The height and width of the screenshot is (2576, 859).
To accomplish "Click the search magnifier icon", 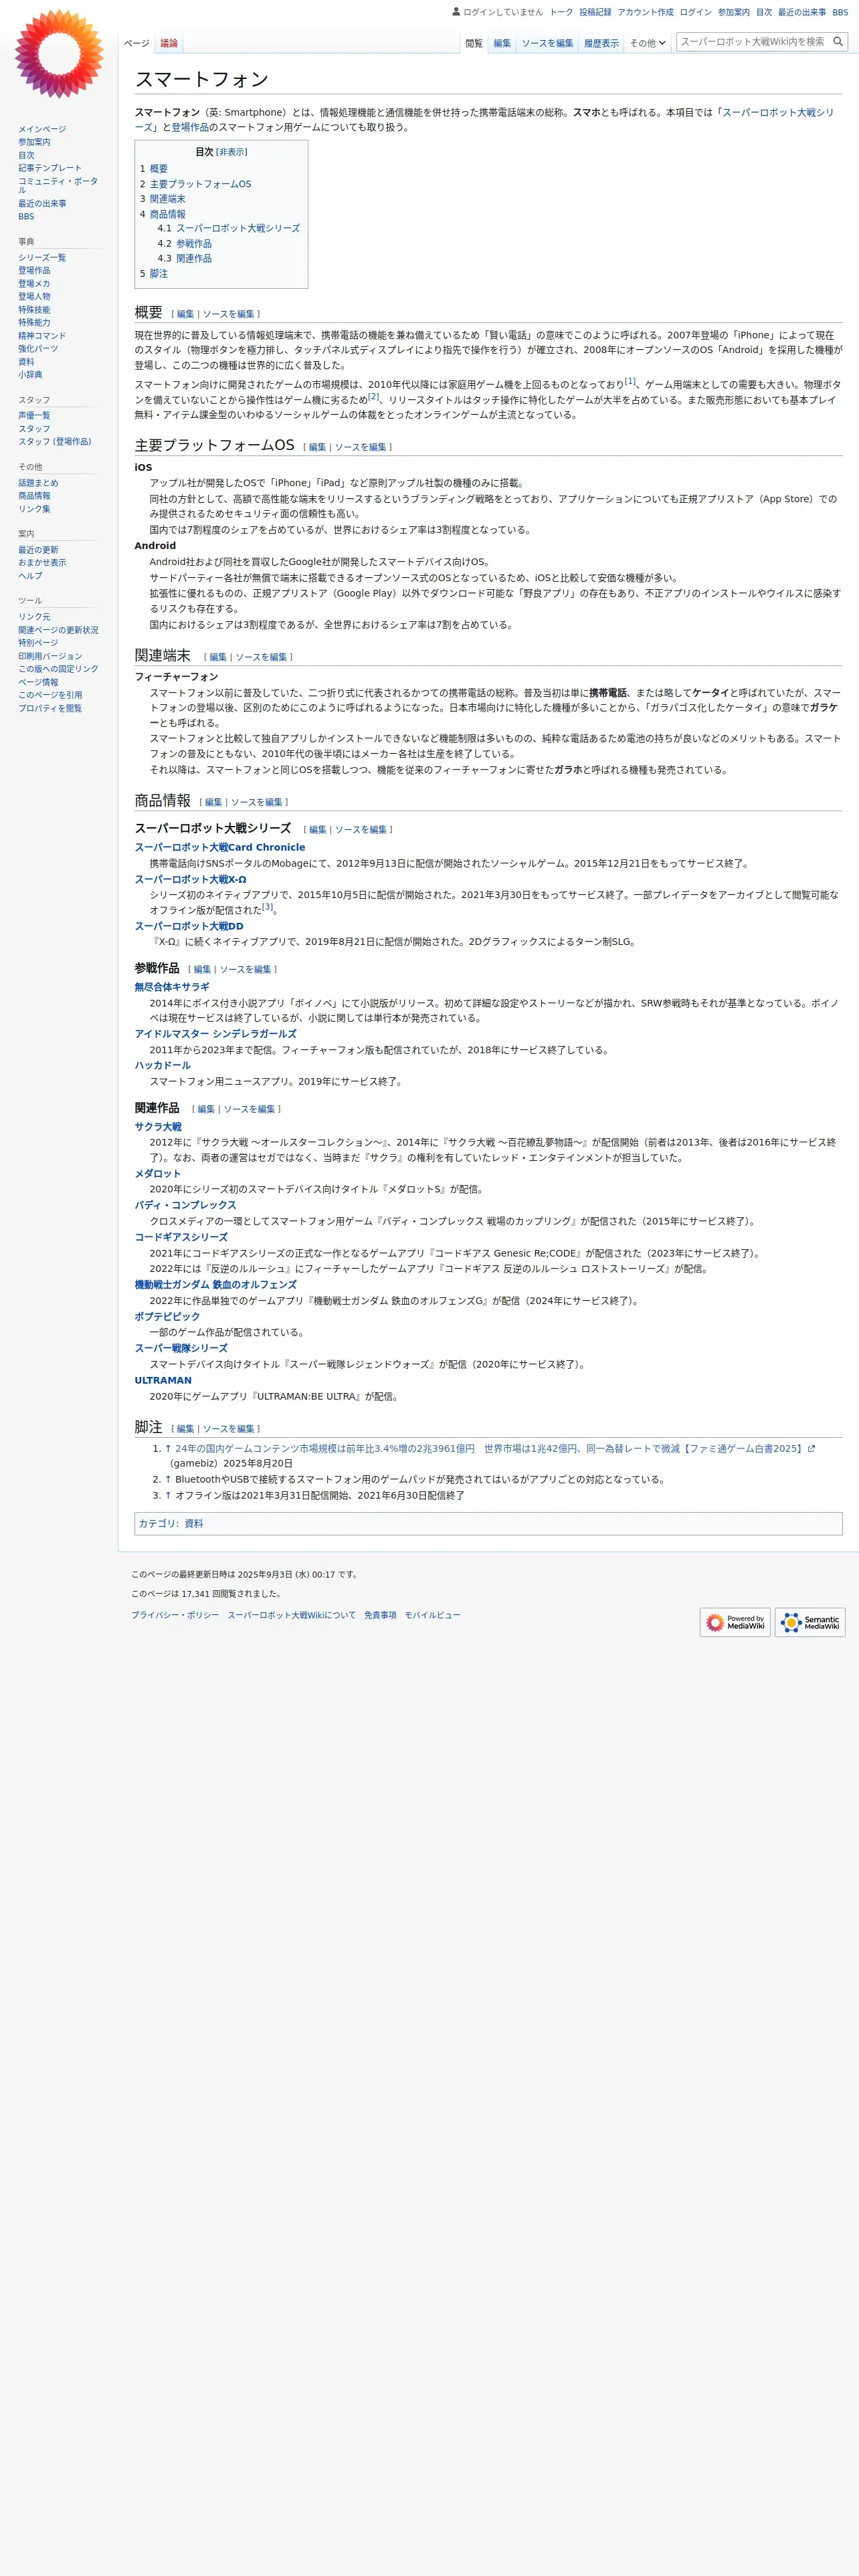I will [x=838, y=42].
